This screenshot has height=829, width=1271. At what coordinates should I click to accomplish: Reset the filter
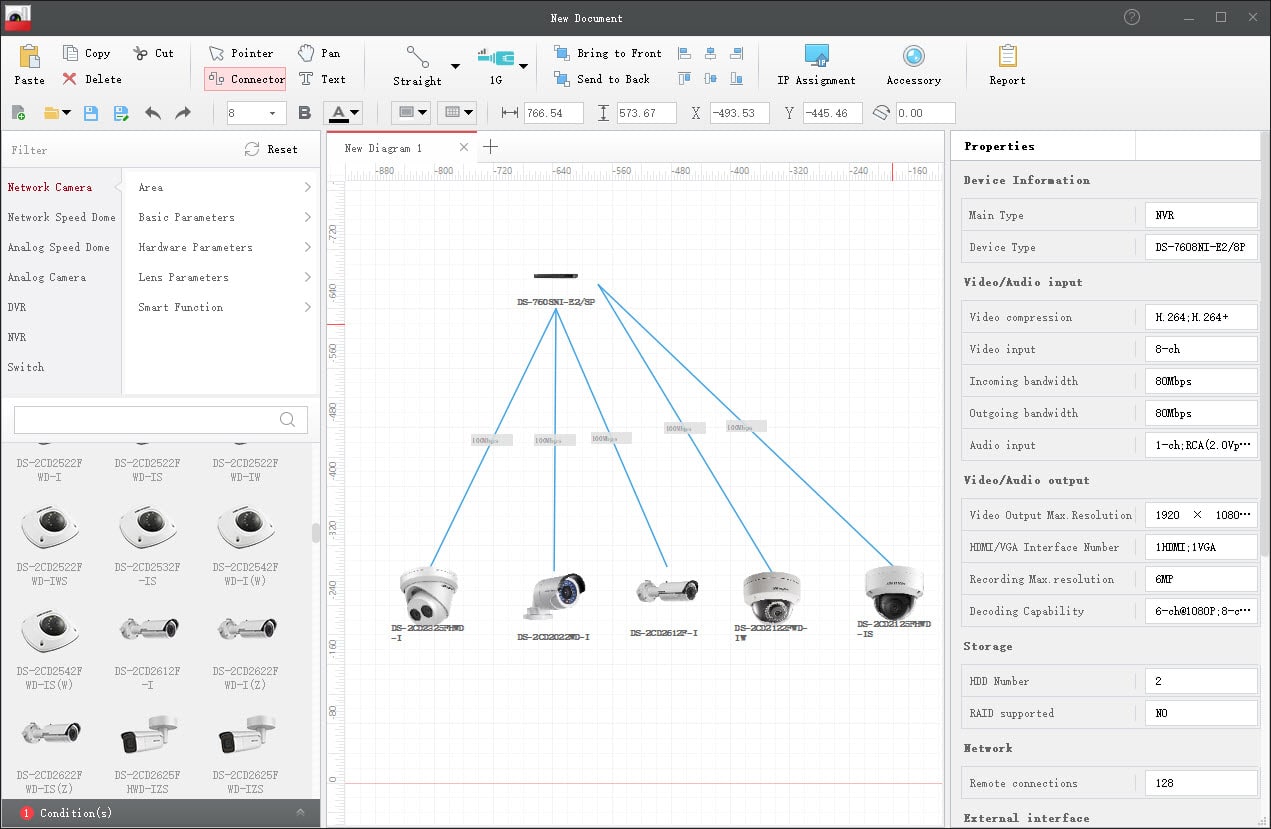(271, 149)
